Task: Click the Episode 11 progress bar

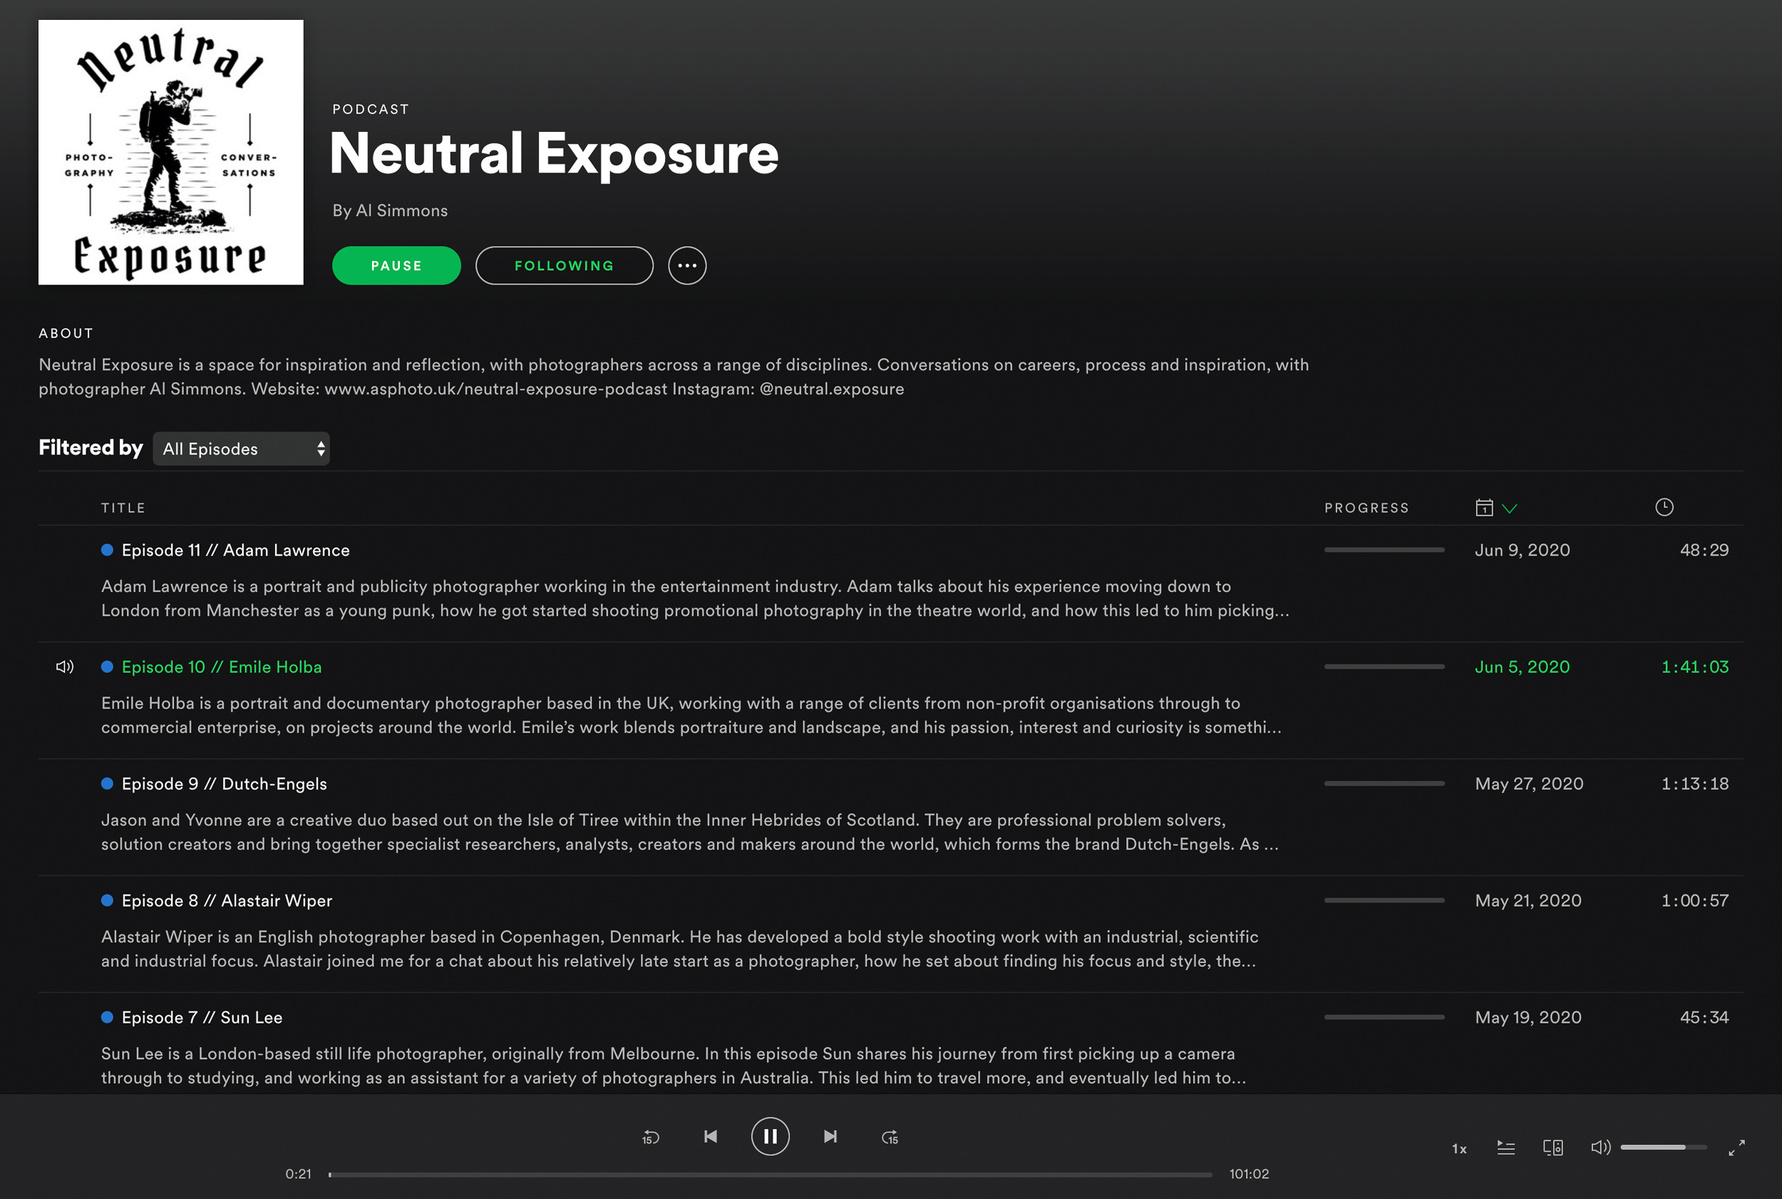Action: pyautogui.click(x=1384, y=550)
